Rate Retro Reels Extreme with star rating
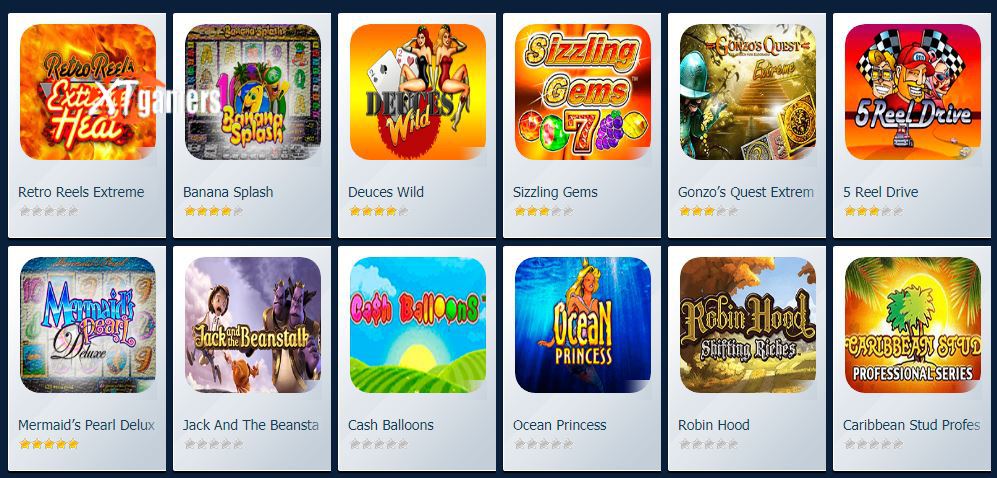The height and width of the screenshot is (478, 997). [48, 211]
